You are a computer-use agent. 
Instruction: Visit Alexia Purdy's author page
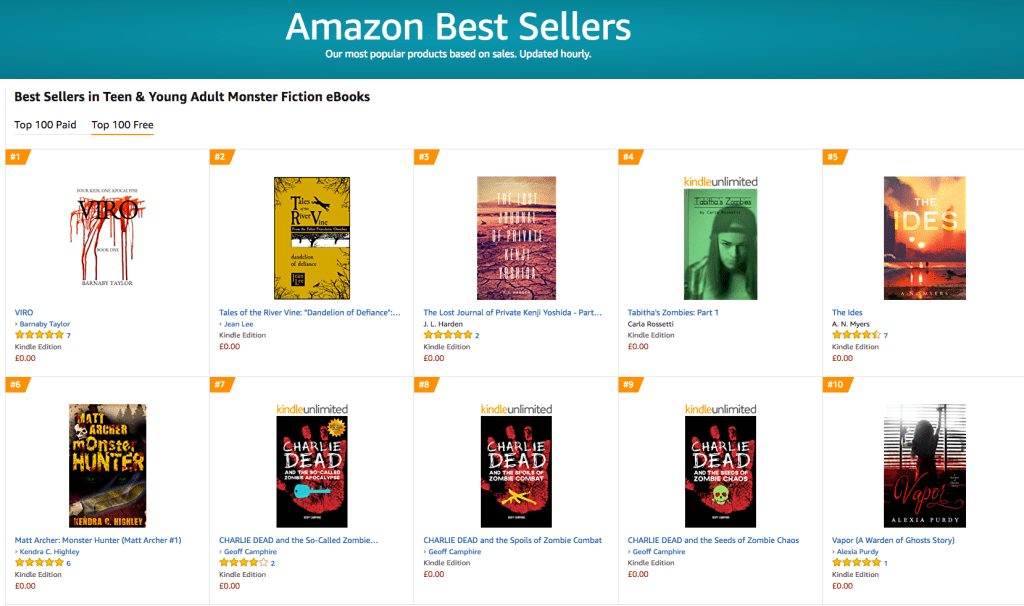coord(860,552)
